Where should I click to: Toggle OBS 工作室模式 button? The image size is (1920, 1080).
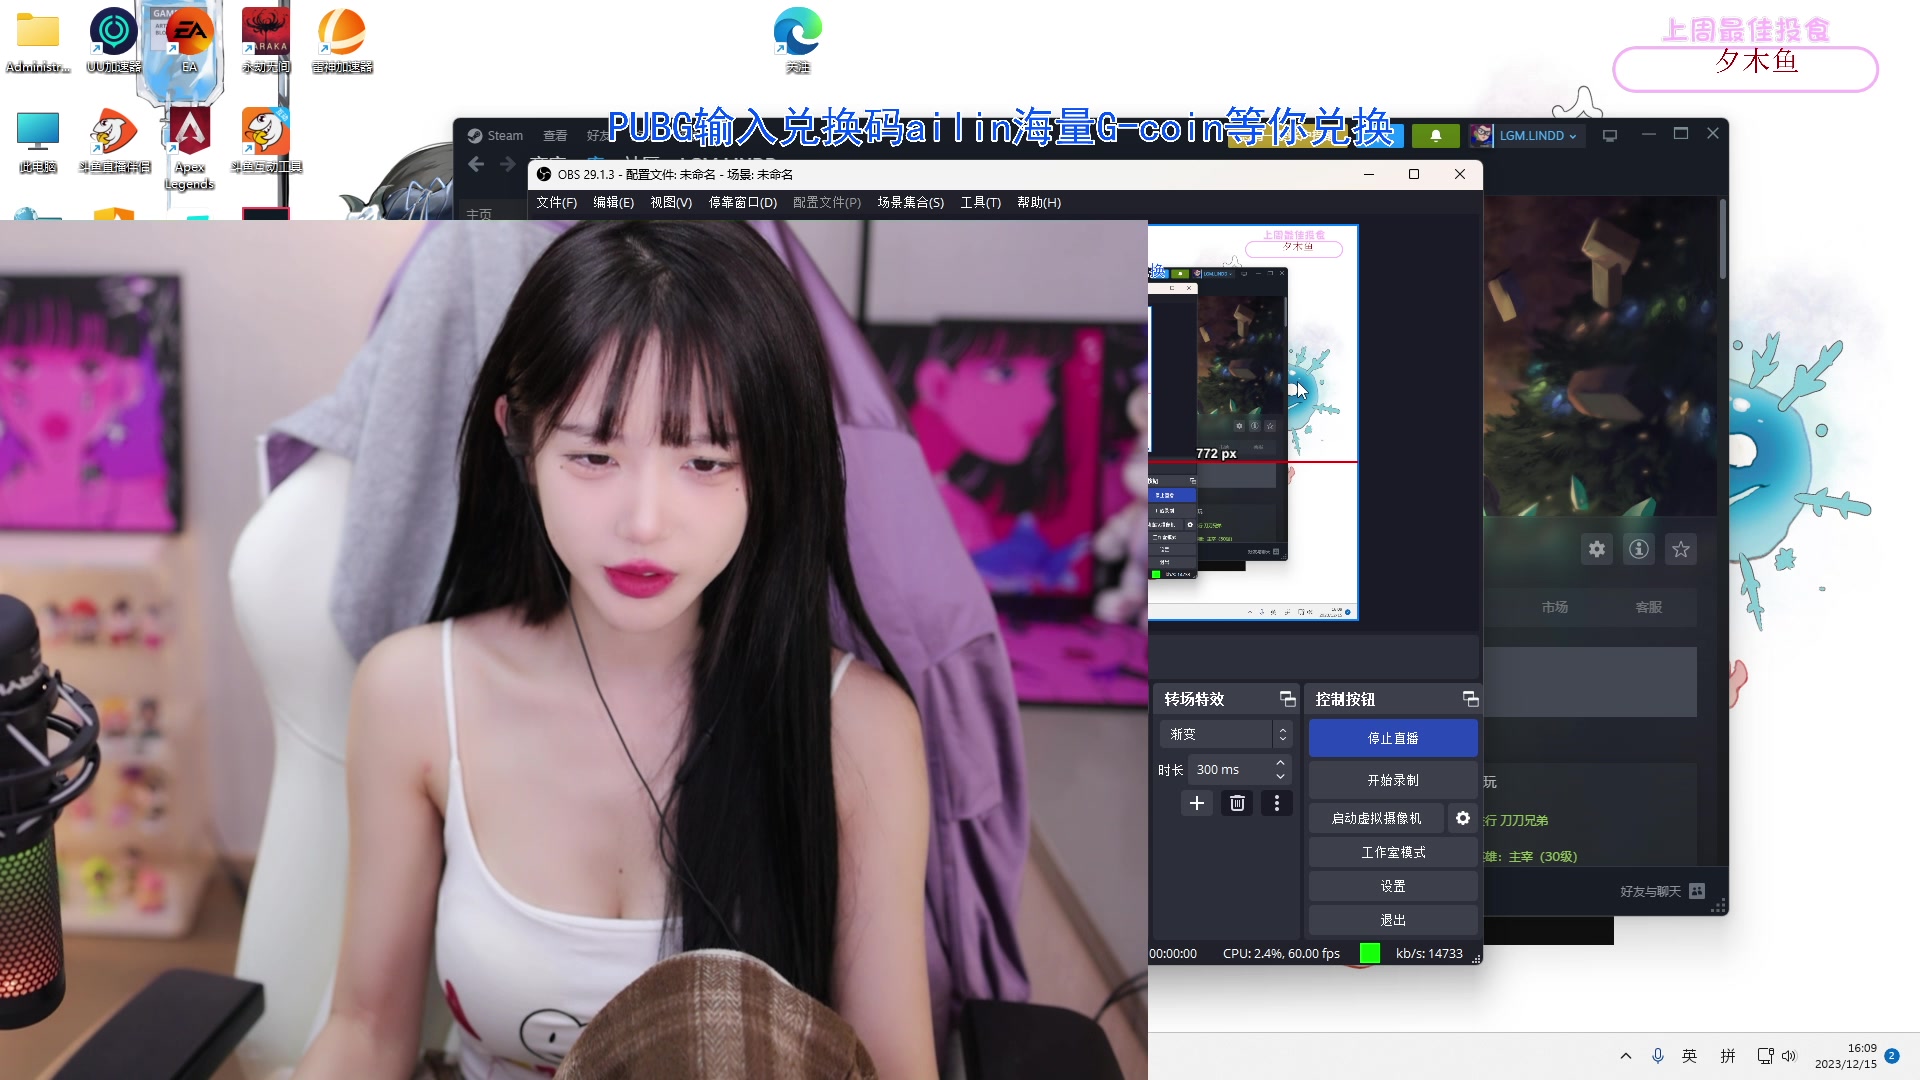(x=1393, y=852)
